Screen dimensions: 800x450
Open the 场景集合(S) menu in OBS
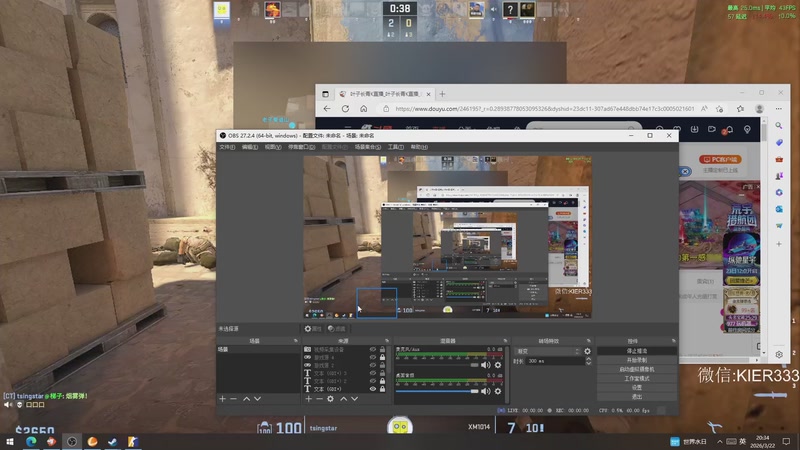click(368, 147)
